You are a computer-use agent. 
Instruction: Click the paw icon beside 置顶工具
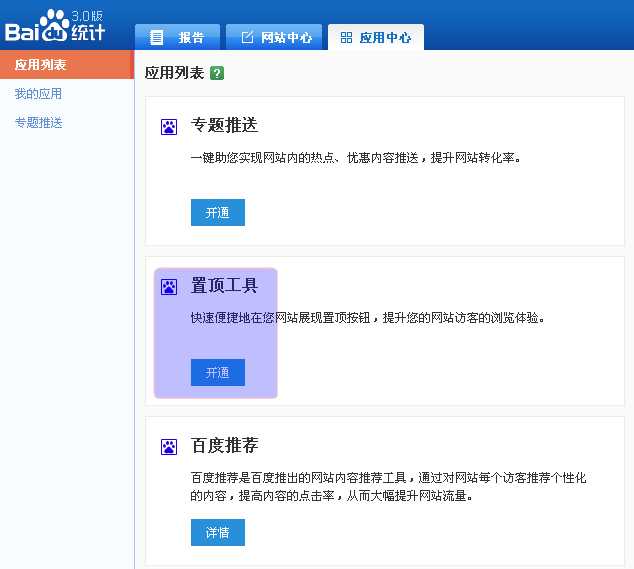(x=169, y=287)
